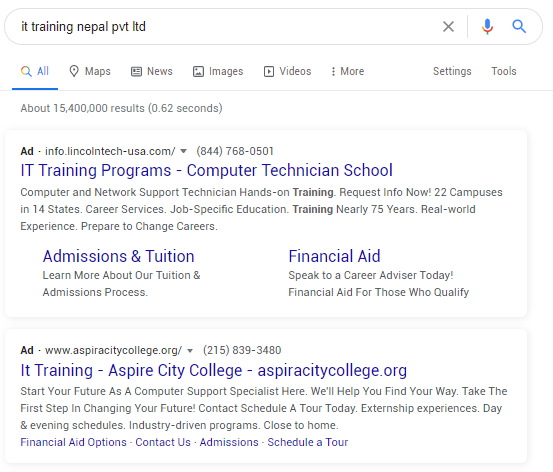
Task: Open the Tools menu
Action: (x=504, y=71)
